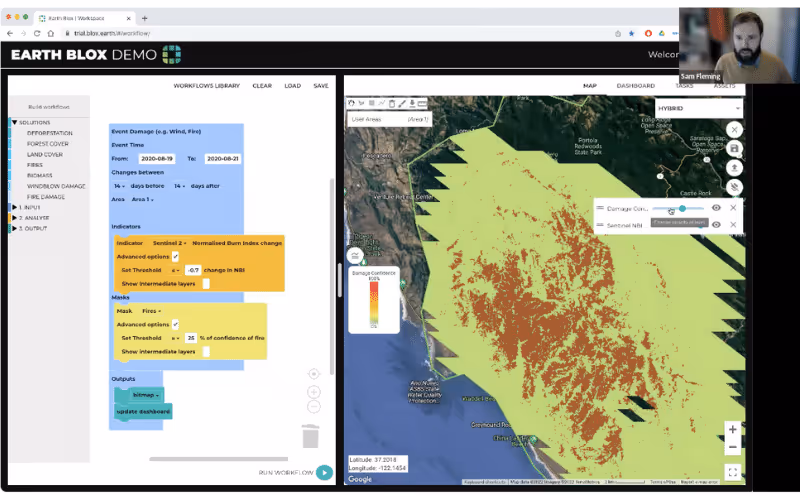Open the Area 1 dropdown
The height and width of the screenshot is (500, 800).
142,199
